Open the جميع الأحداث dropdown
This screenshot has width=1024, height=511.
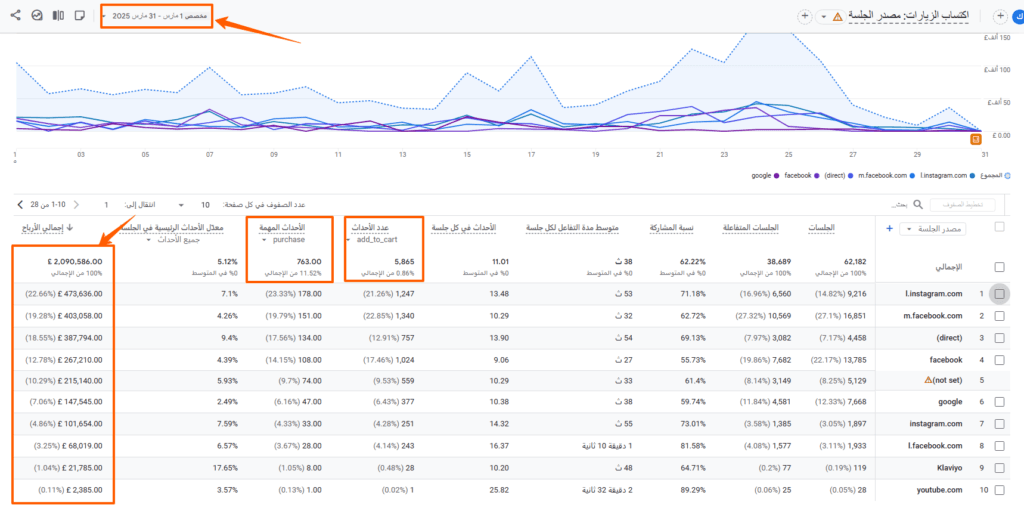coord(171,240)
